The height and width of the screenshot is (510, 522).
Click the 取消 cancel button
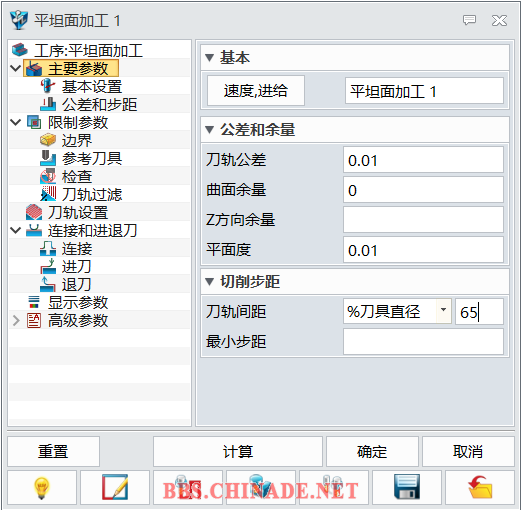click(x=468, y=451)
